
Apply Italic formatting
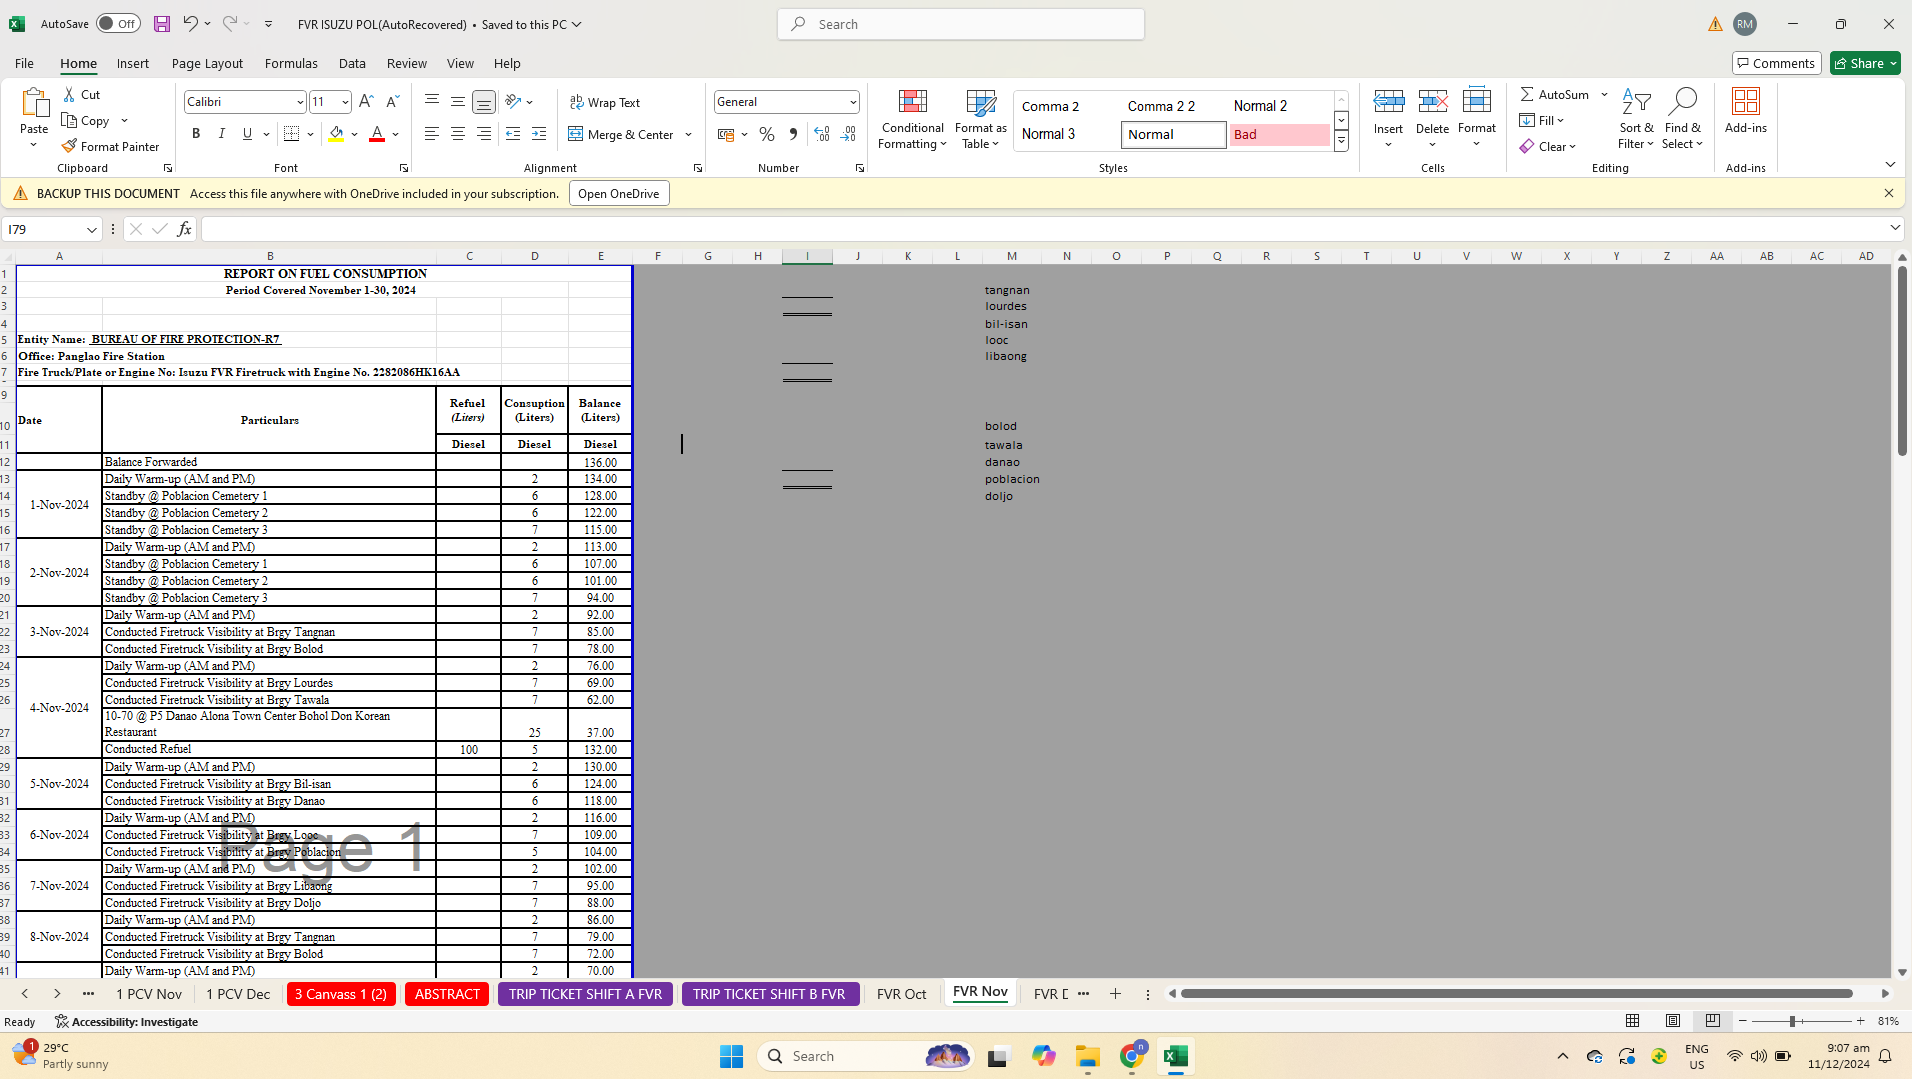pyautogui.click(x=222, y=134)
